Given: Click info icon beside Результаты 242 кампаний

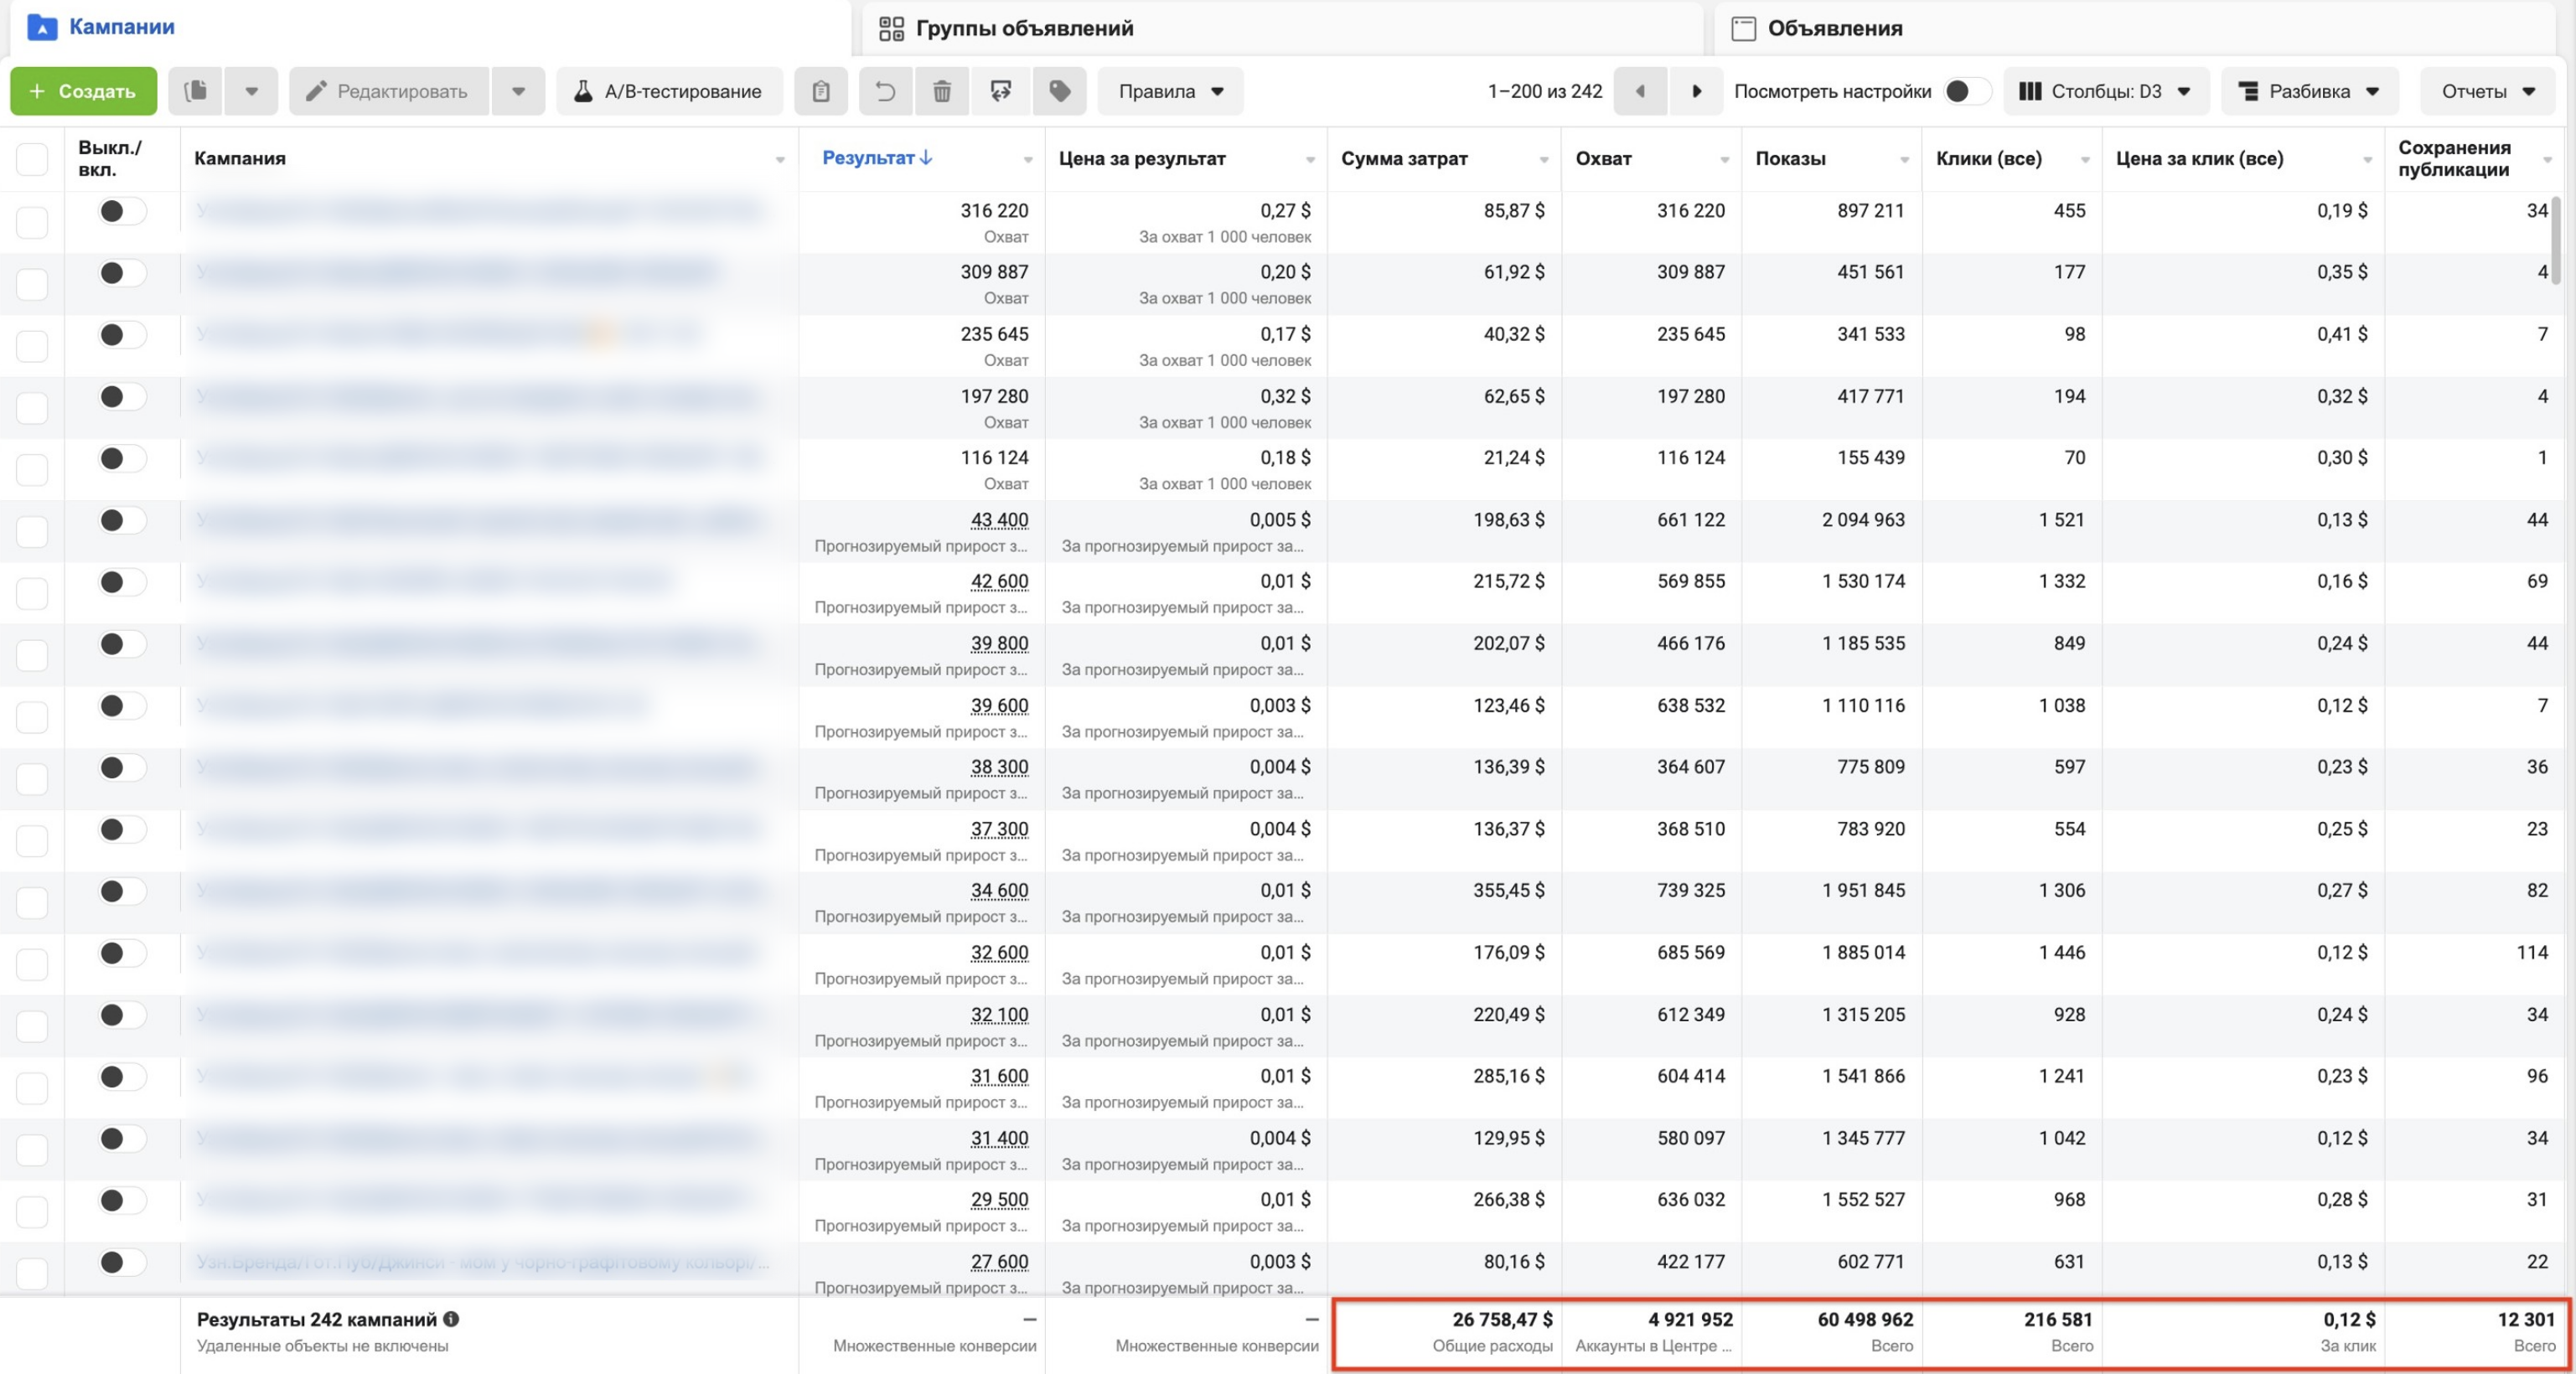Looking at the screenshot, I should pos(451,1319).
